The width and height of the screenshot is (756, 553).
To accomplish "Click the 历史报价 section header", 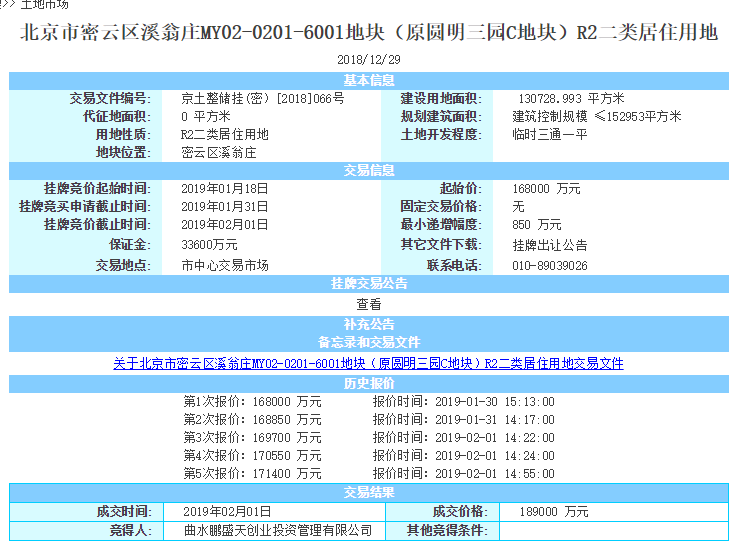I will click(x=369, y=384).
